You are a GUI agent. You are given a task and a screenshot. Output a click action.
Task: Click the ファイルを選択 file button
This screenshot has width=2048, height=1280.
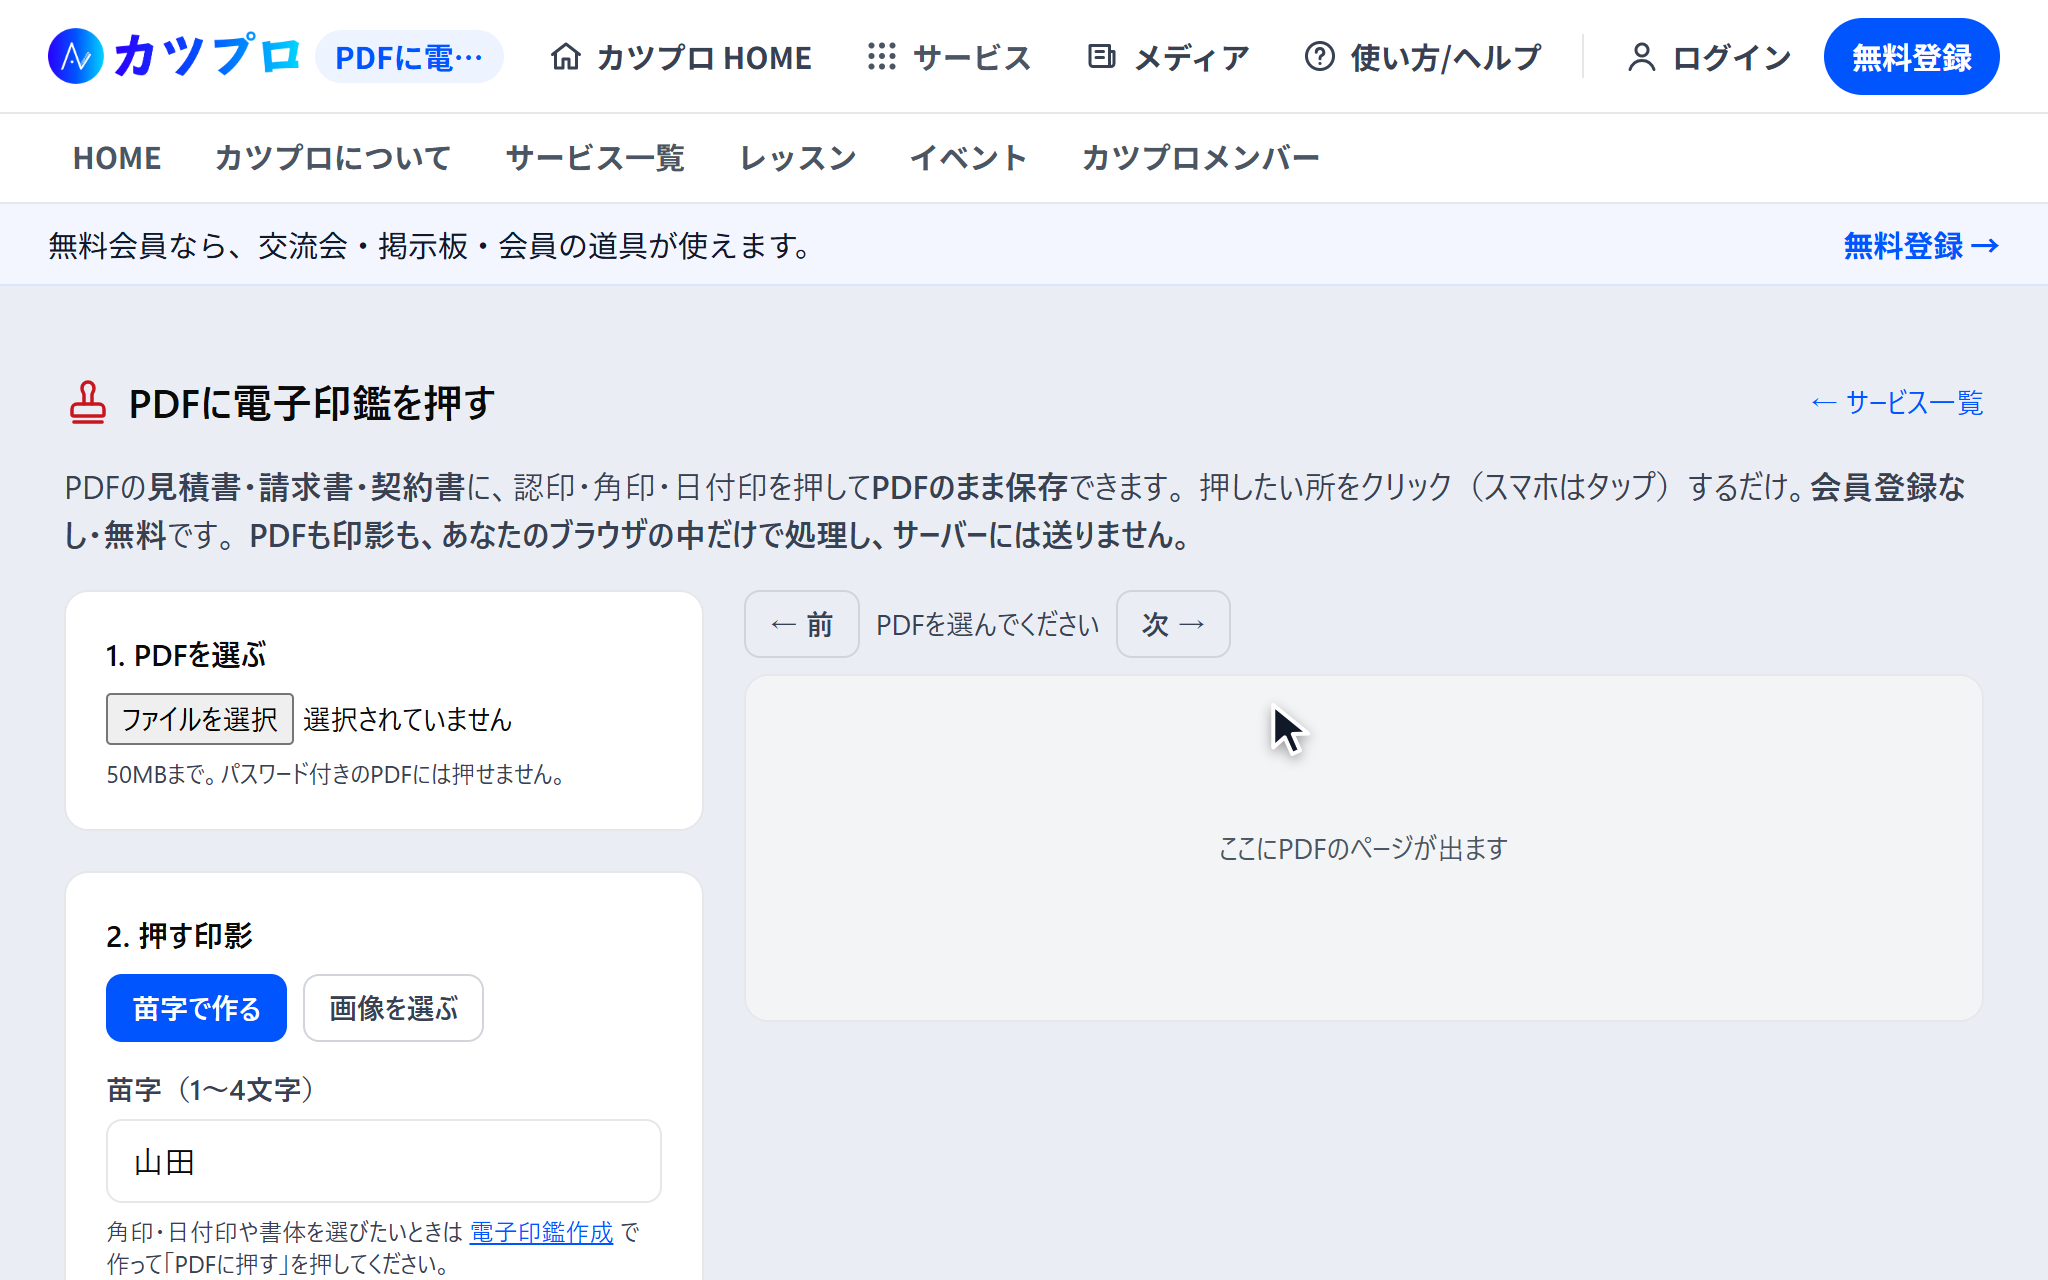coord(200,719)
